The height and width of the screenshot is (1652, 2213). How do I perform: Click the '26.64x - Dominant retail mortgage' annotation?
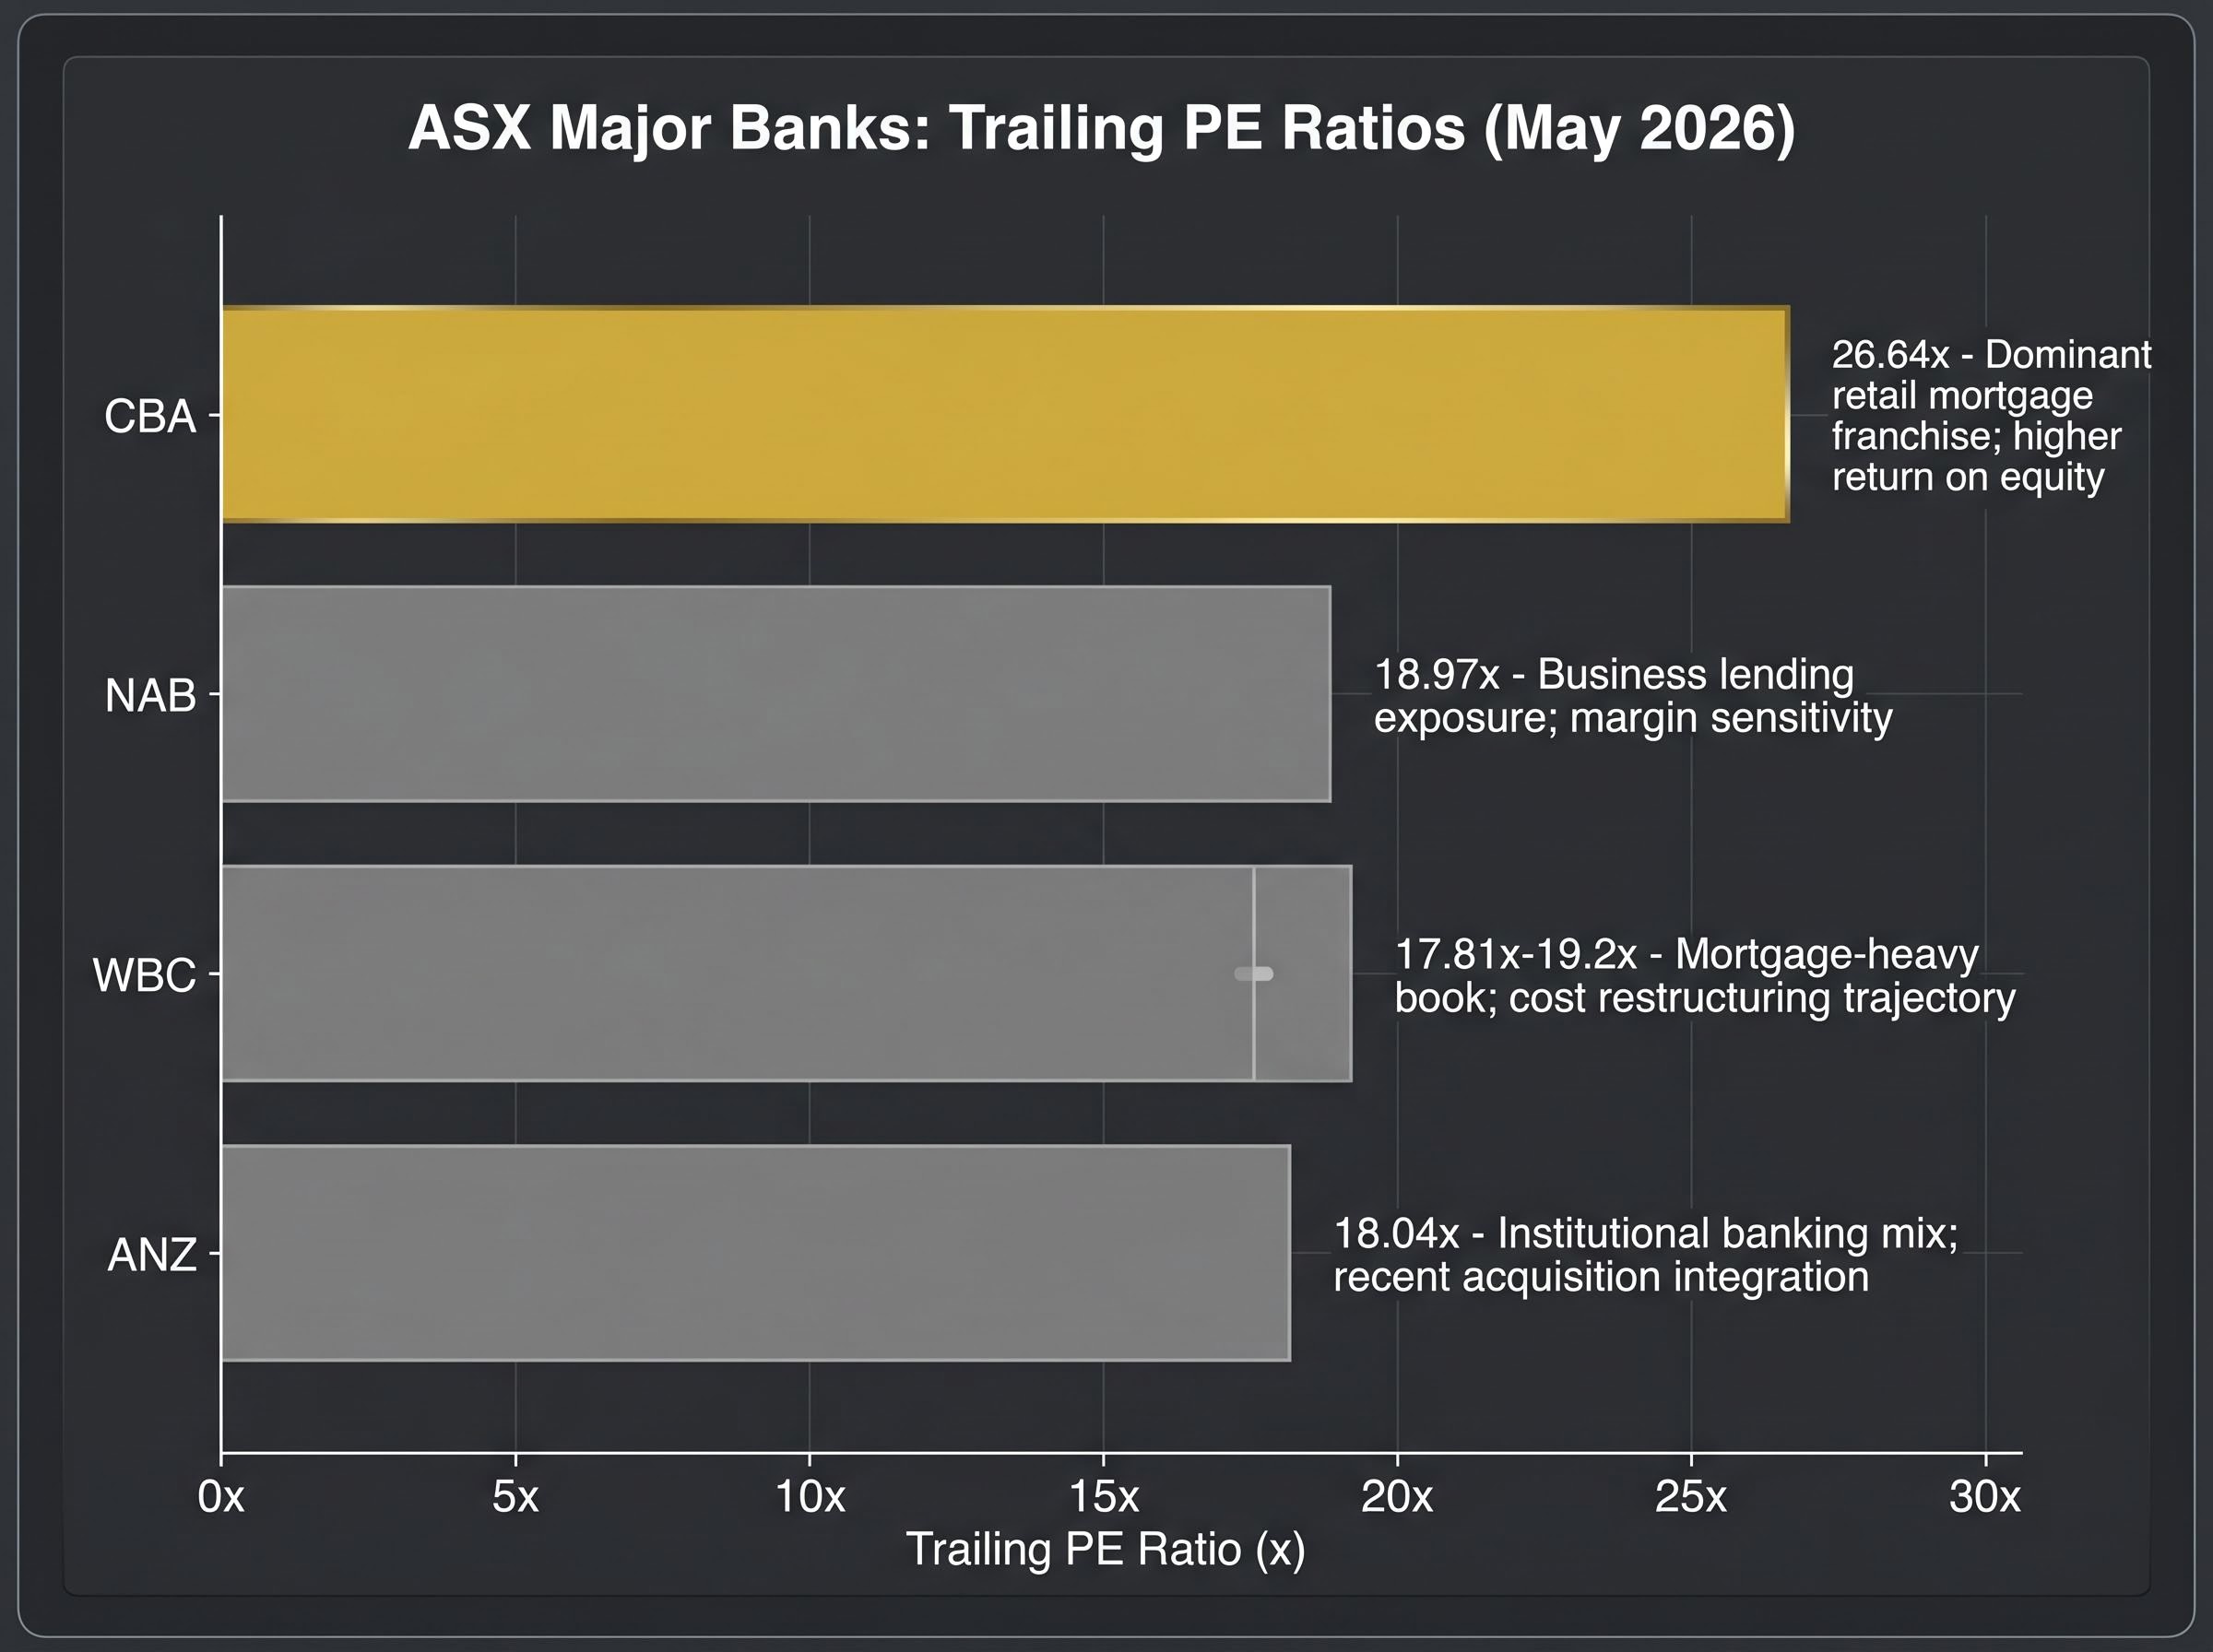coord(1991,415)
